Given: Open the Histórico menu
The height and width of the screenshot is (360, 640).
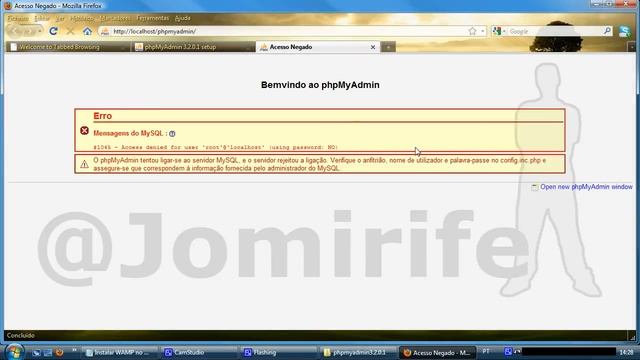Looking at the screenshot, I should click(x=82, y=18).
